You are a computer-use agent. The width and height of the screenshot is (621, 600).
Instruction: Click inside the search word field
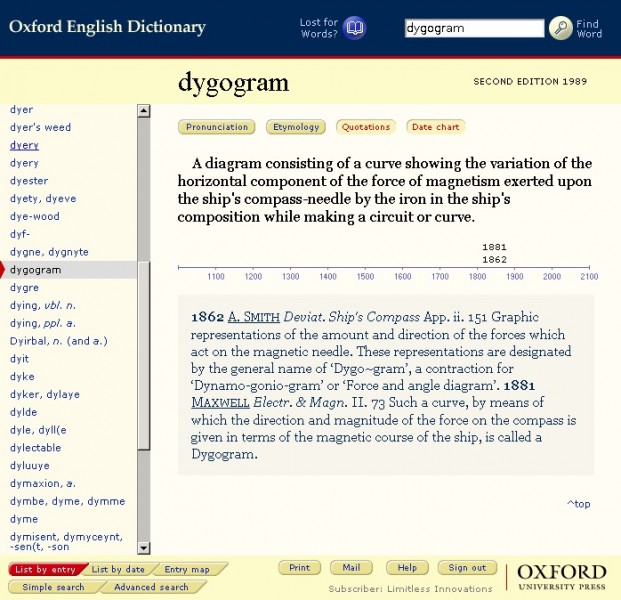coord(474,28)
